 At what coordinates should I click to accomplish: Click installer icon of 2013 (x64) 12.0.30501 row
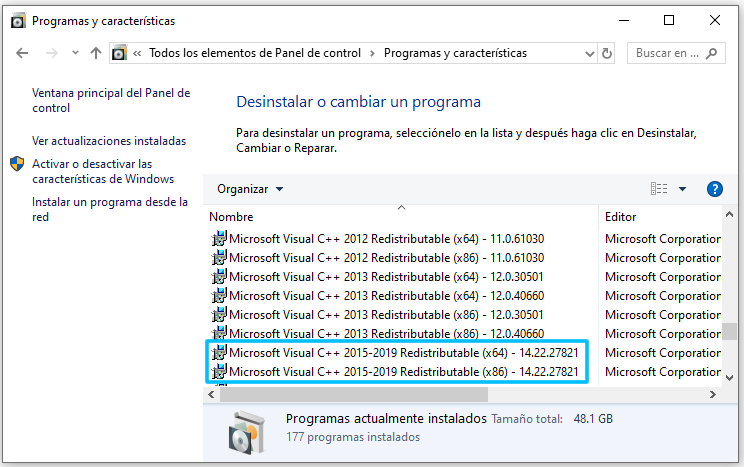coord(219,277)
